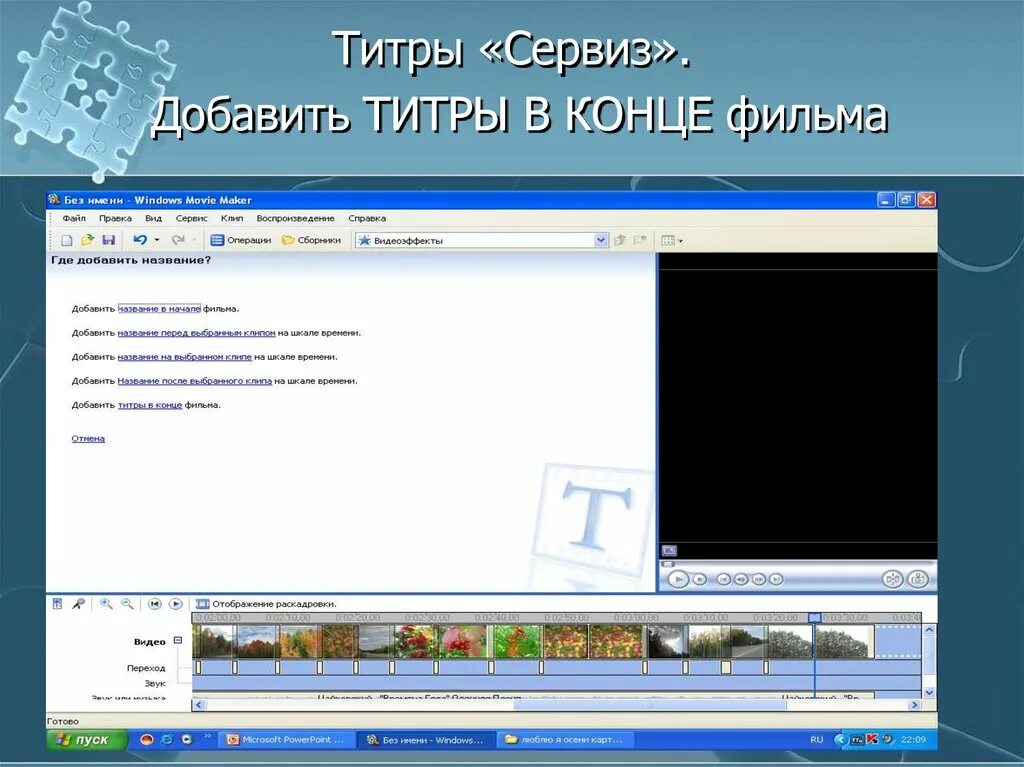The width and height of the screenshot is (1024, 767).
Task: Click the preview Back button
Action: [x=724, y=579]
